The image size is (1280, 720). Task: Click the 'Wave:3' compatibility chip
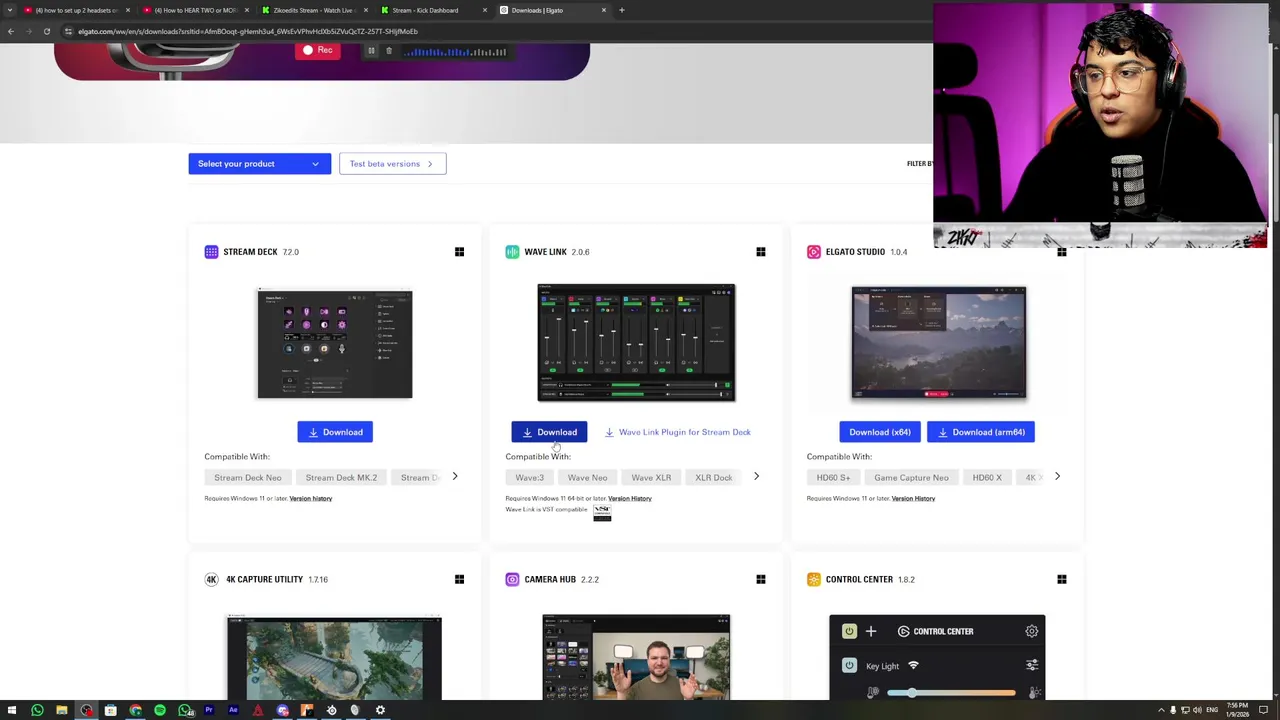[x=529, y=478]
